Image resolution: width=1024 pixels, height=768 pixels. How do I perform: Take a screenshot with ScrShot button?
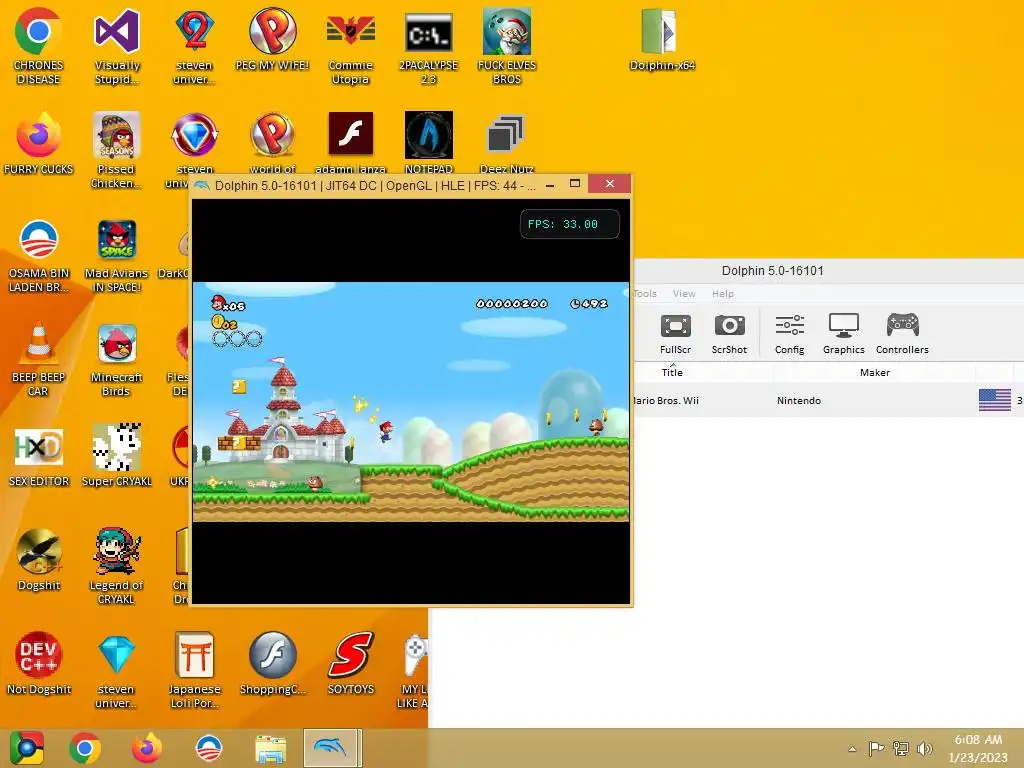729,334
